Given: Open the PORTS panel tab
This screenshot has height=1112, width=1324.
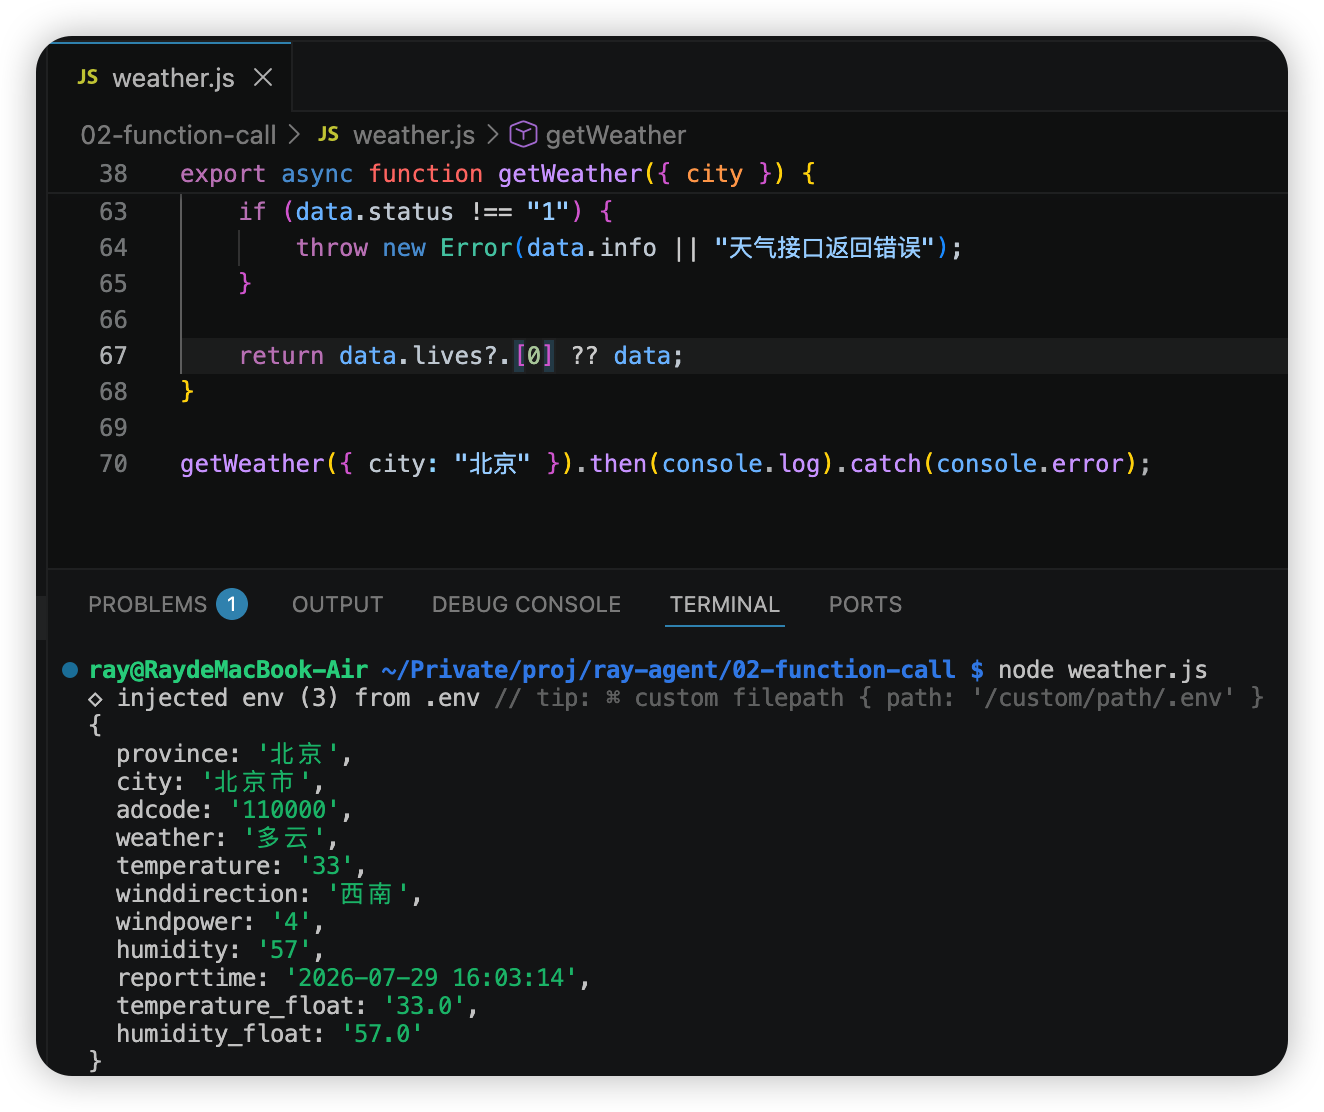Looking at the screenshot, I should [865, 604].
